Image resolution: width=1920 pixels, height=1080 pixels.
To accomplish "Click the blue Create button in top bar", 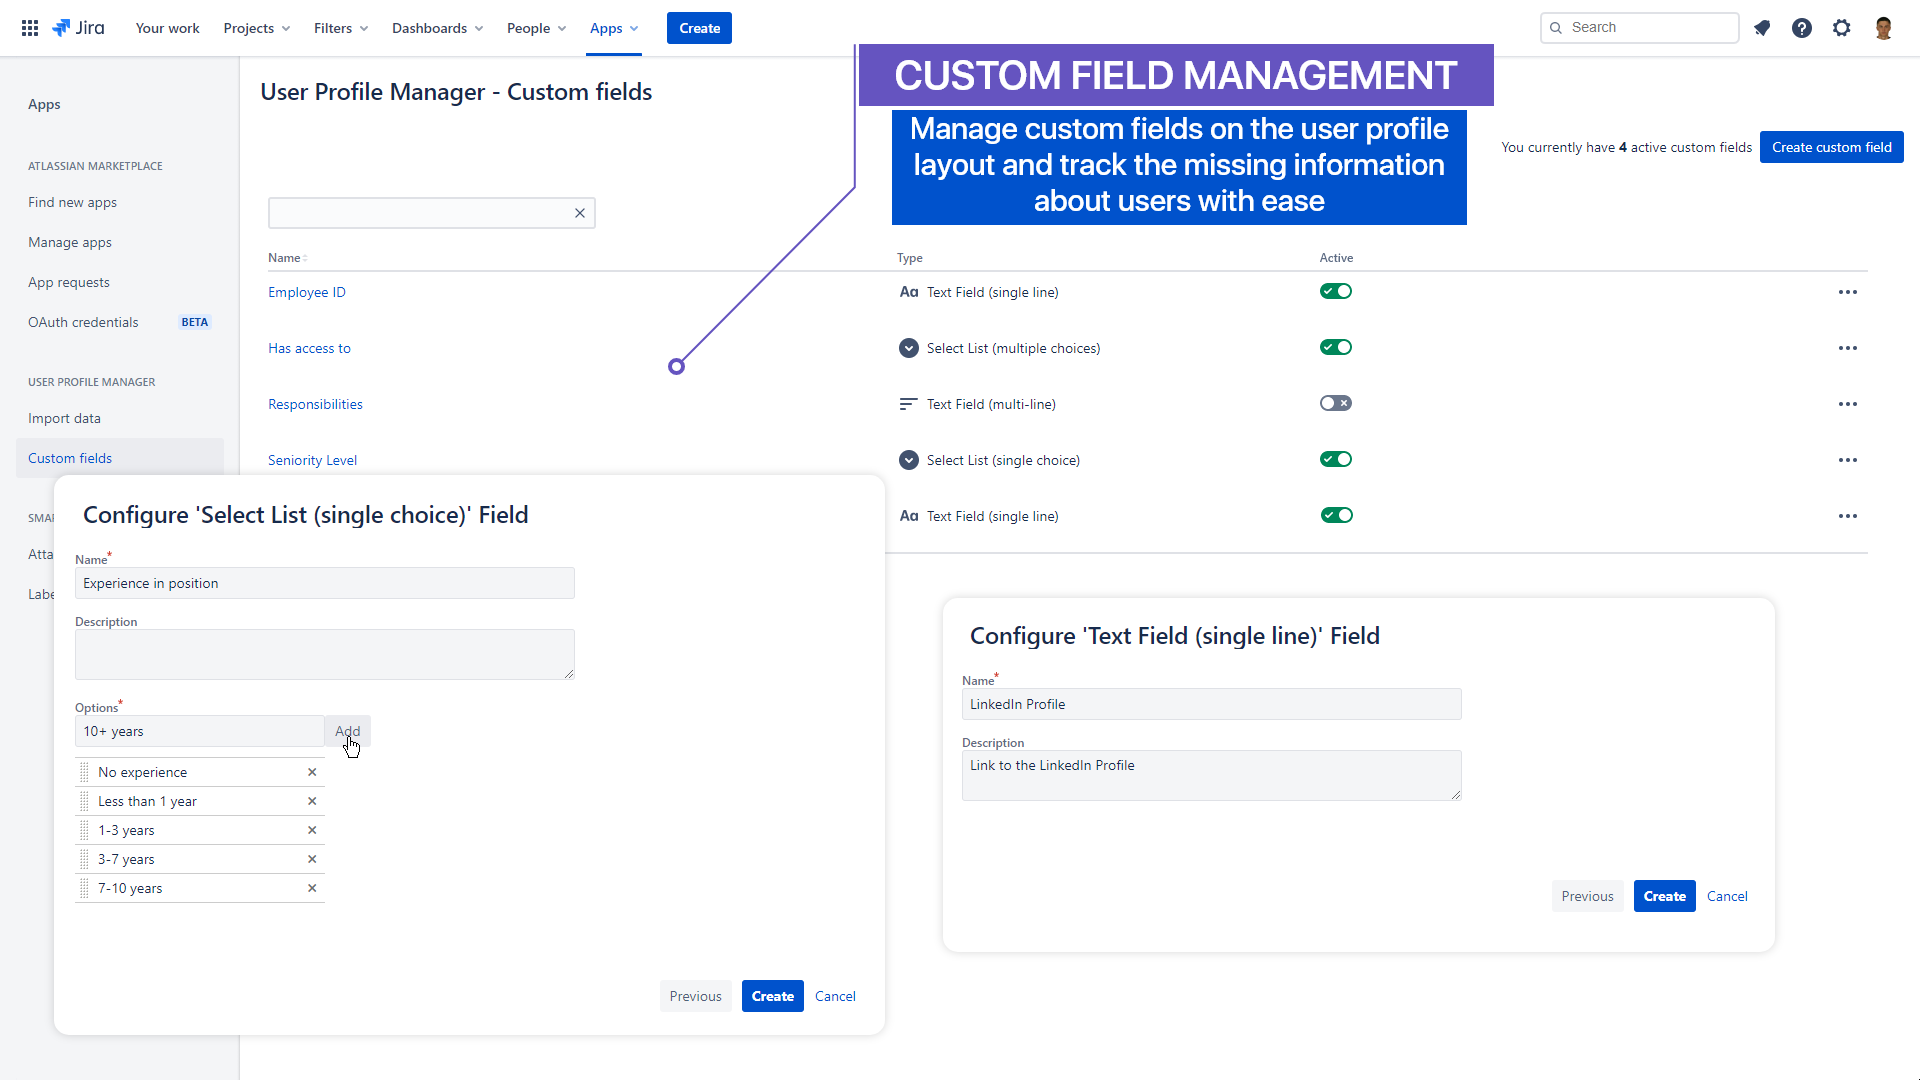I will tap(699, 28).
